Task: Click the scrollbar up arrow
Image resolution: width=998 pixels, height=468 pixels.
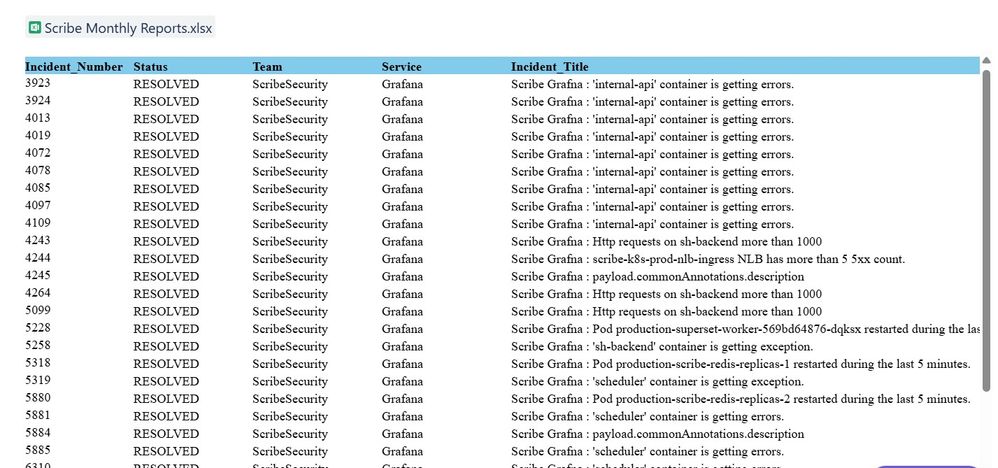Action: pyautogui.click(x=986, y=60)
